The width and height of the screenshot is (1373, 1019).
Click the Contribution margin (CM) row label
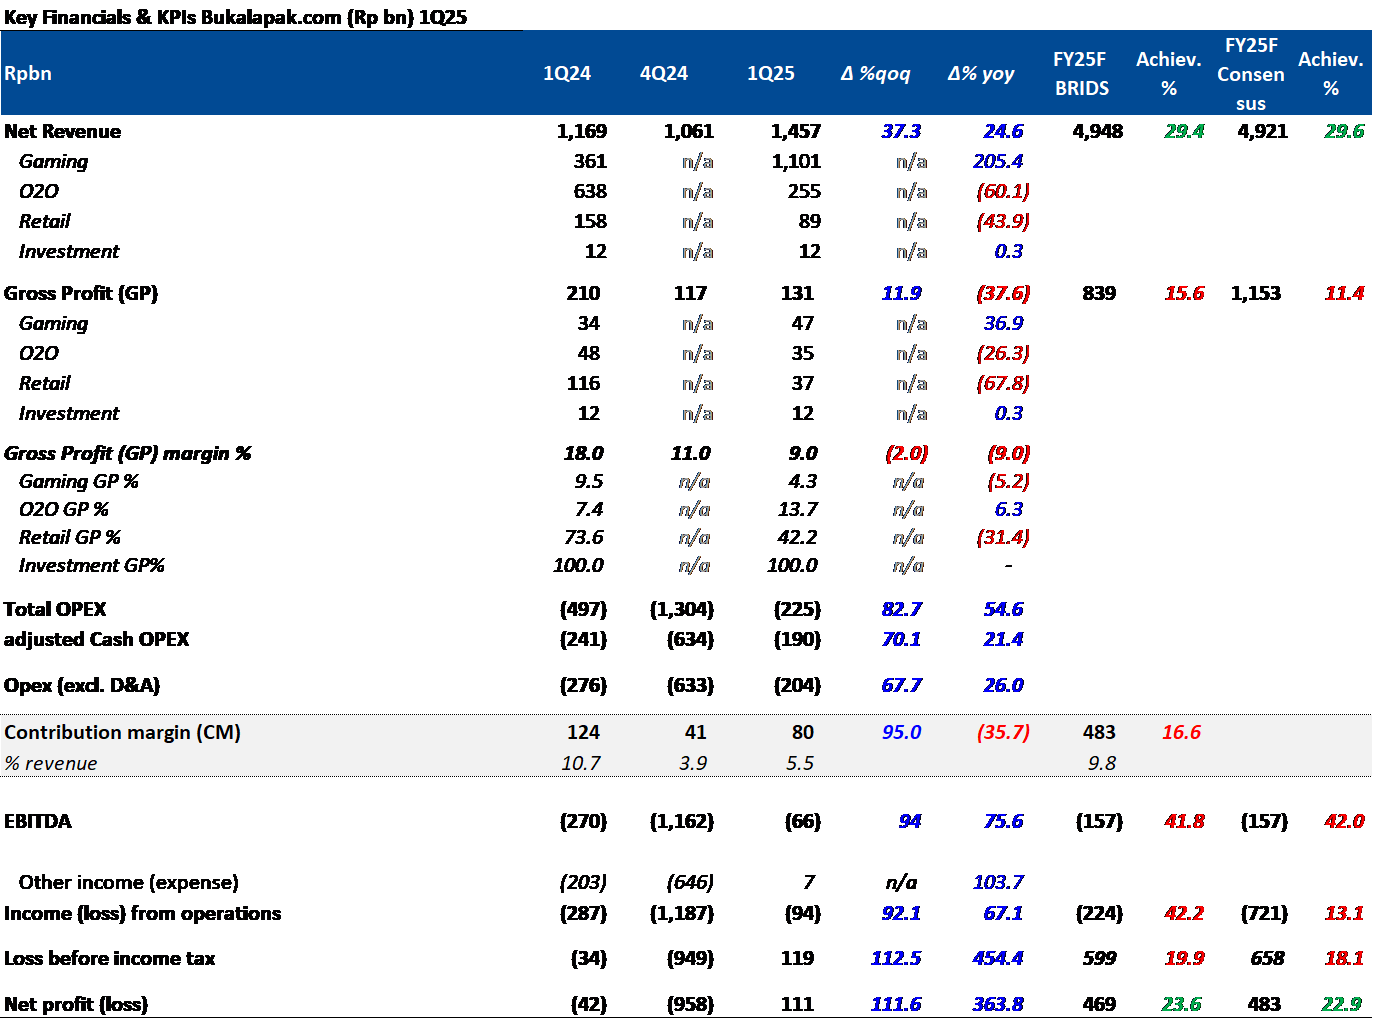coord(122,732)
